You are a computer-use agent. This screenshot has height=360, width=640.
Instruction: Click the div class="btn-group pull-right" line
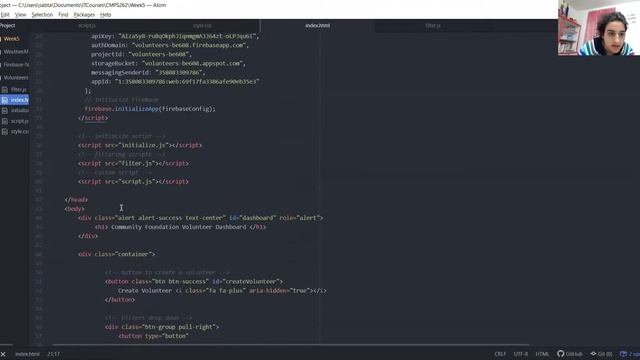(x=162, y=327)
